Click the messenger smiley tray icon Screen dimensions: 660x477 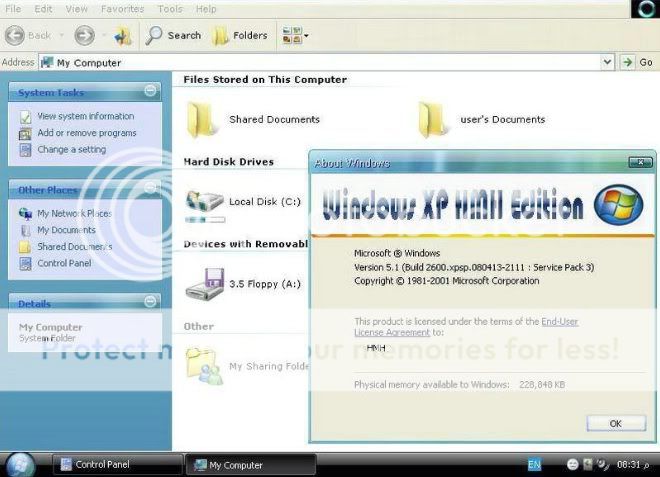[x=572, y=464]
